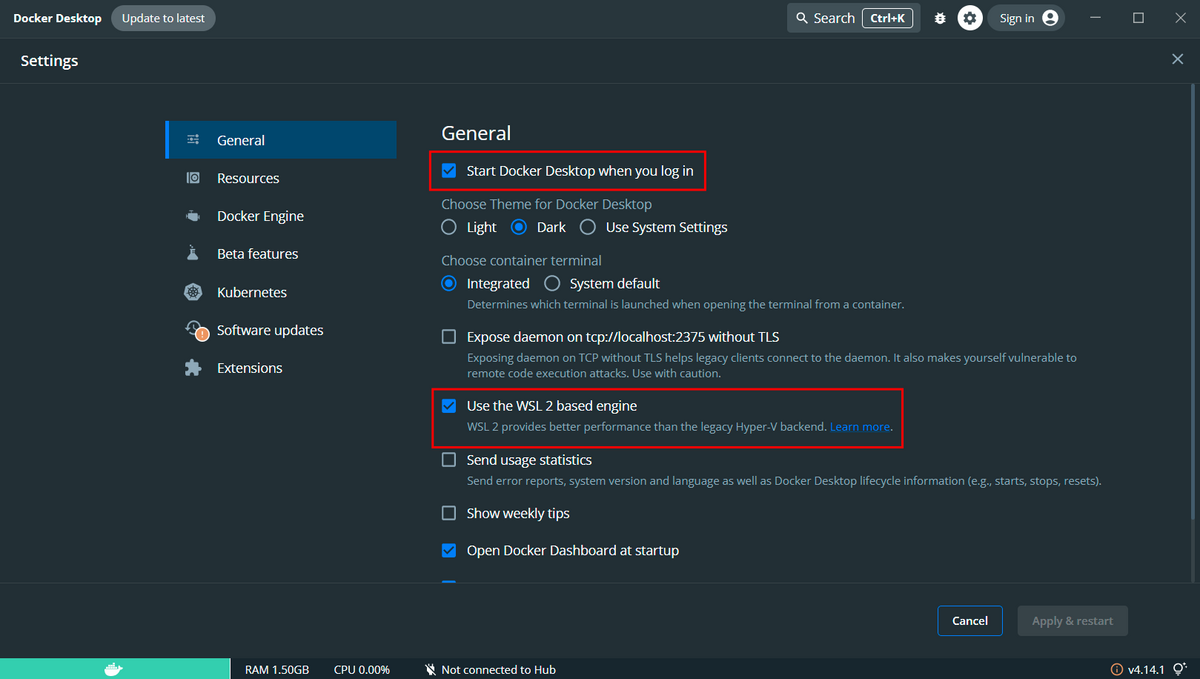The height and width of the screenshot is (679, 1200).
Task: Open the Learn more link for WSL 2
Action: [859, 427]
